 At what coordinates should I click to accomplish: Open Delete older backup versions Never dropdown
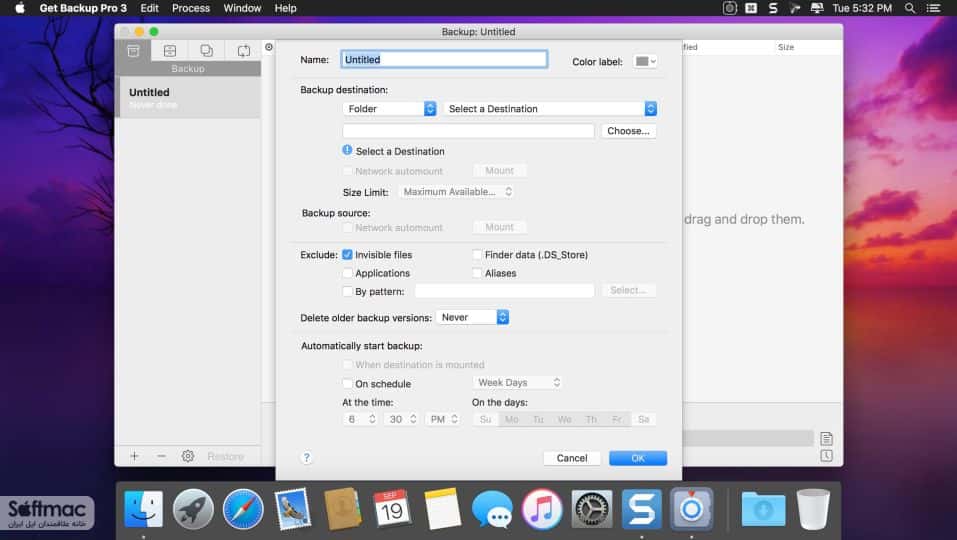click(x=472, y=317)
